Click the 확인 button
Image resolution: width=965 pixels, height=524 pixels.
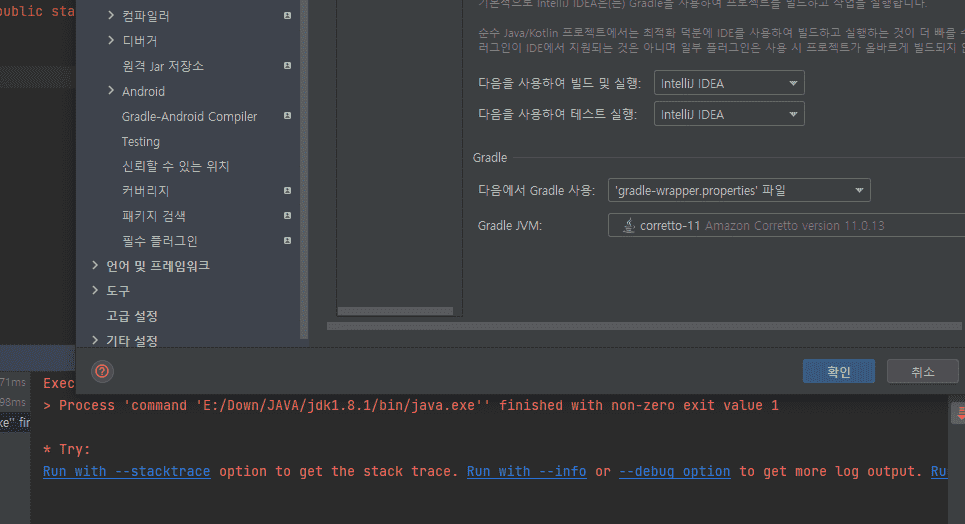pos(838,371)
